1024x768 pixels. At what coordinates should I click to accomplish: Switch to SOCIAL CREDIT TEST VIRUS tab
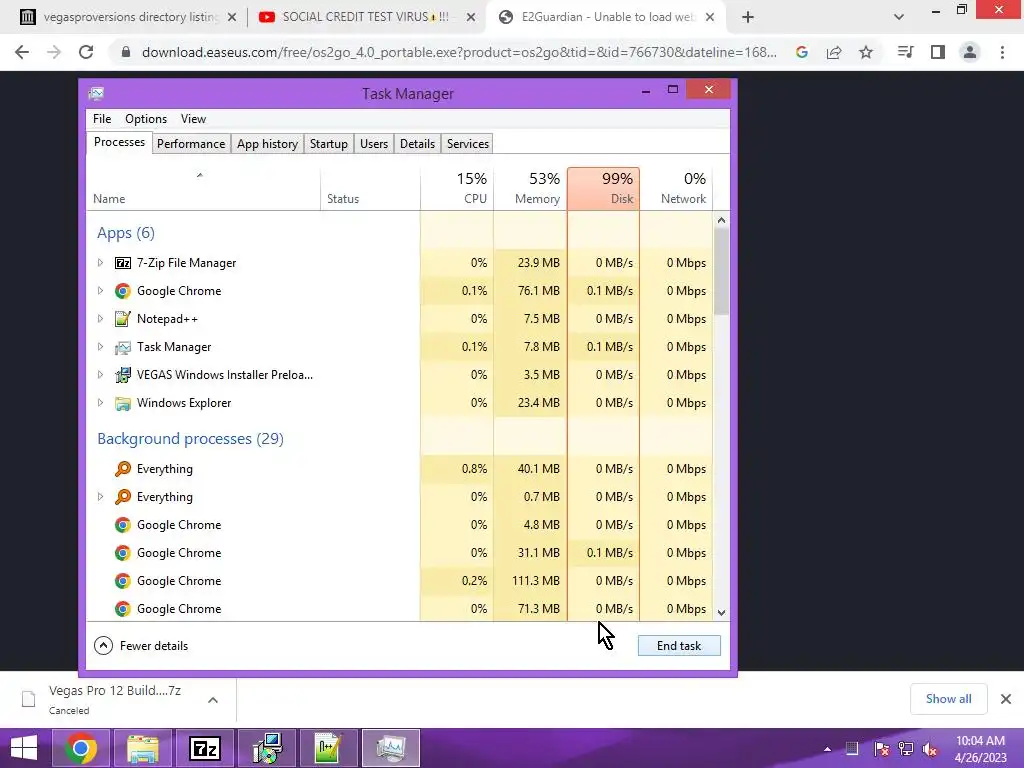pyautogui.click(x=366, y=17)
